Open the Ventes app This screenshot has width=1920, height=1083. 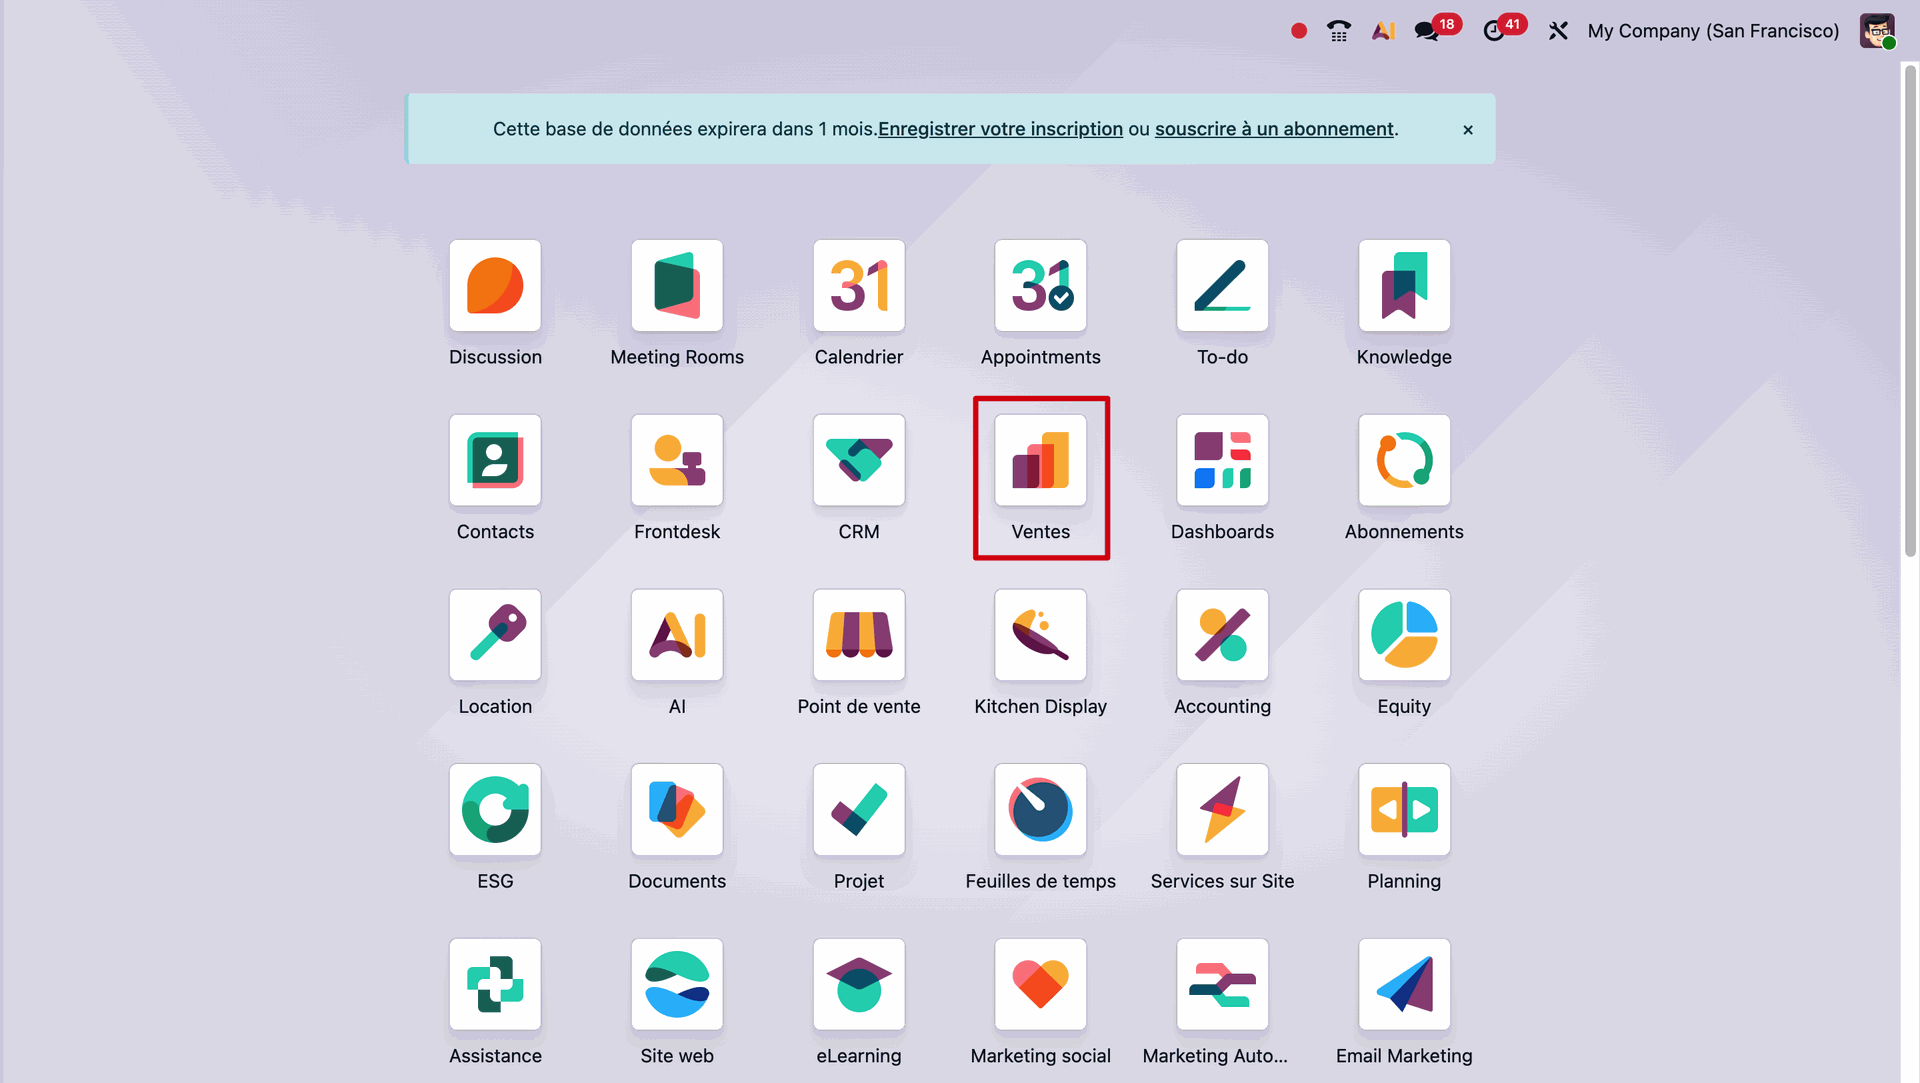click(x=1040, y=461)
